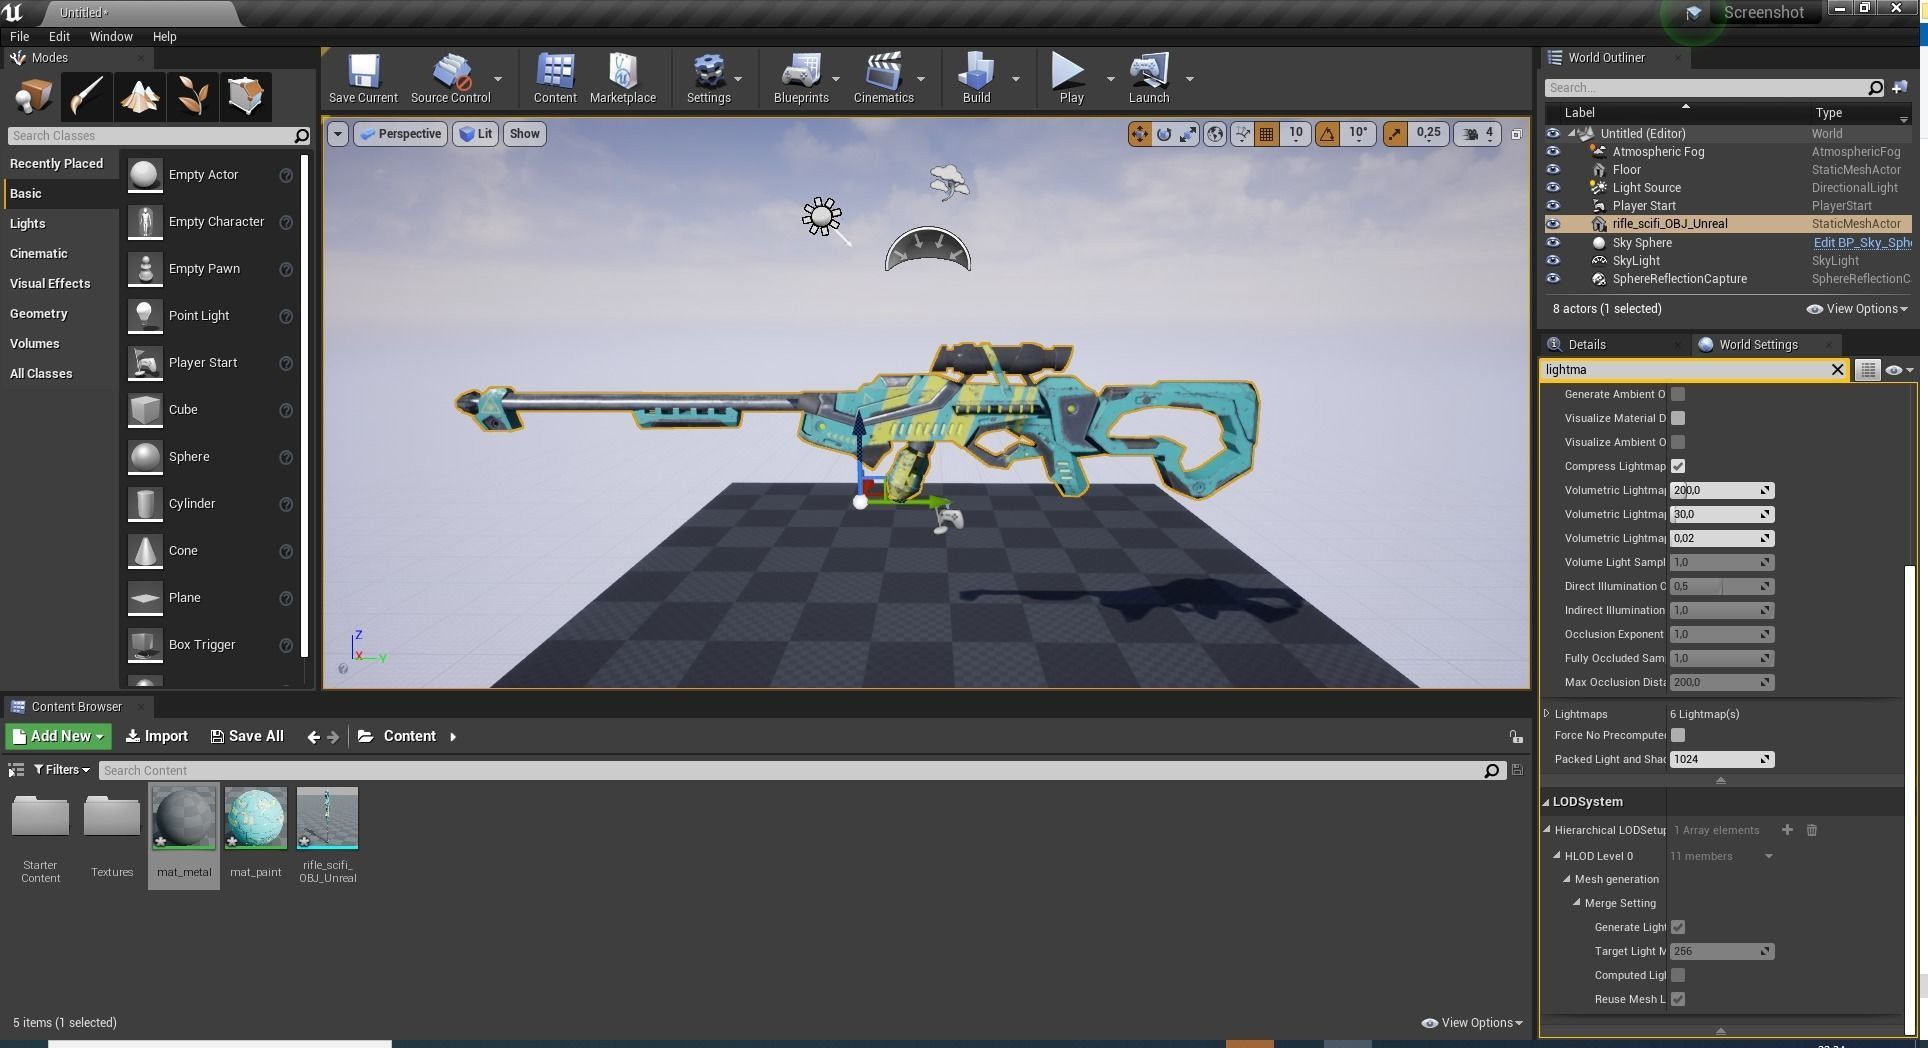Viewport: 1928px width, 1048px height.
Task: Click Launch toolbar icon
Action: [x=1149, y=78]
